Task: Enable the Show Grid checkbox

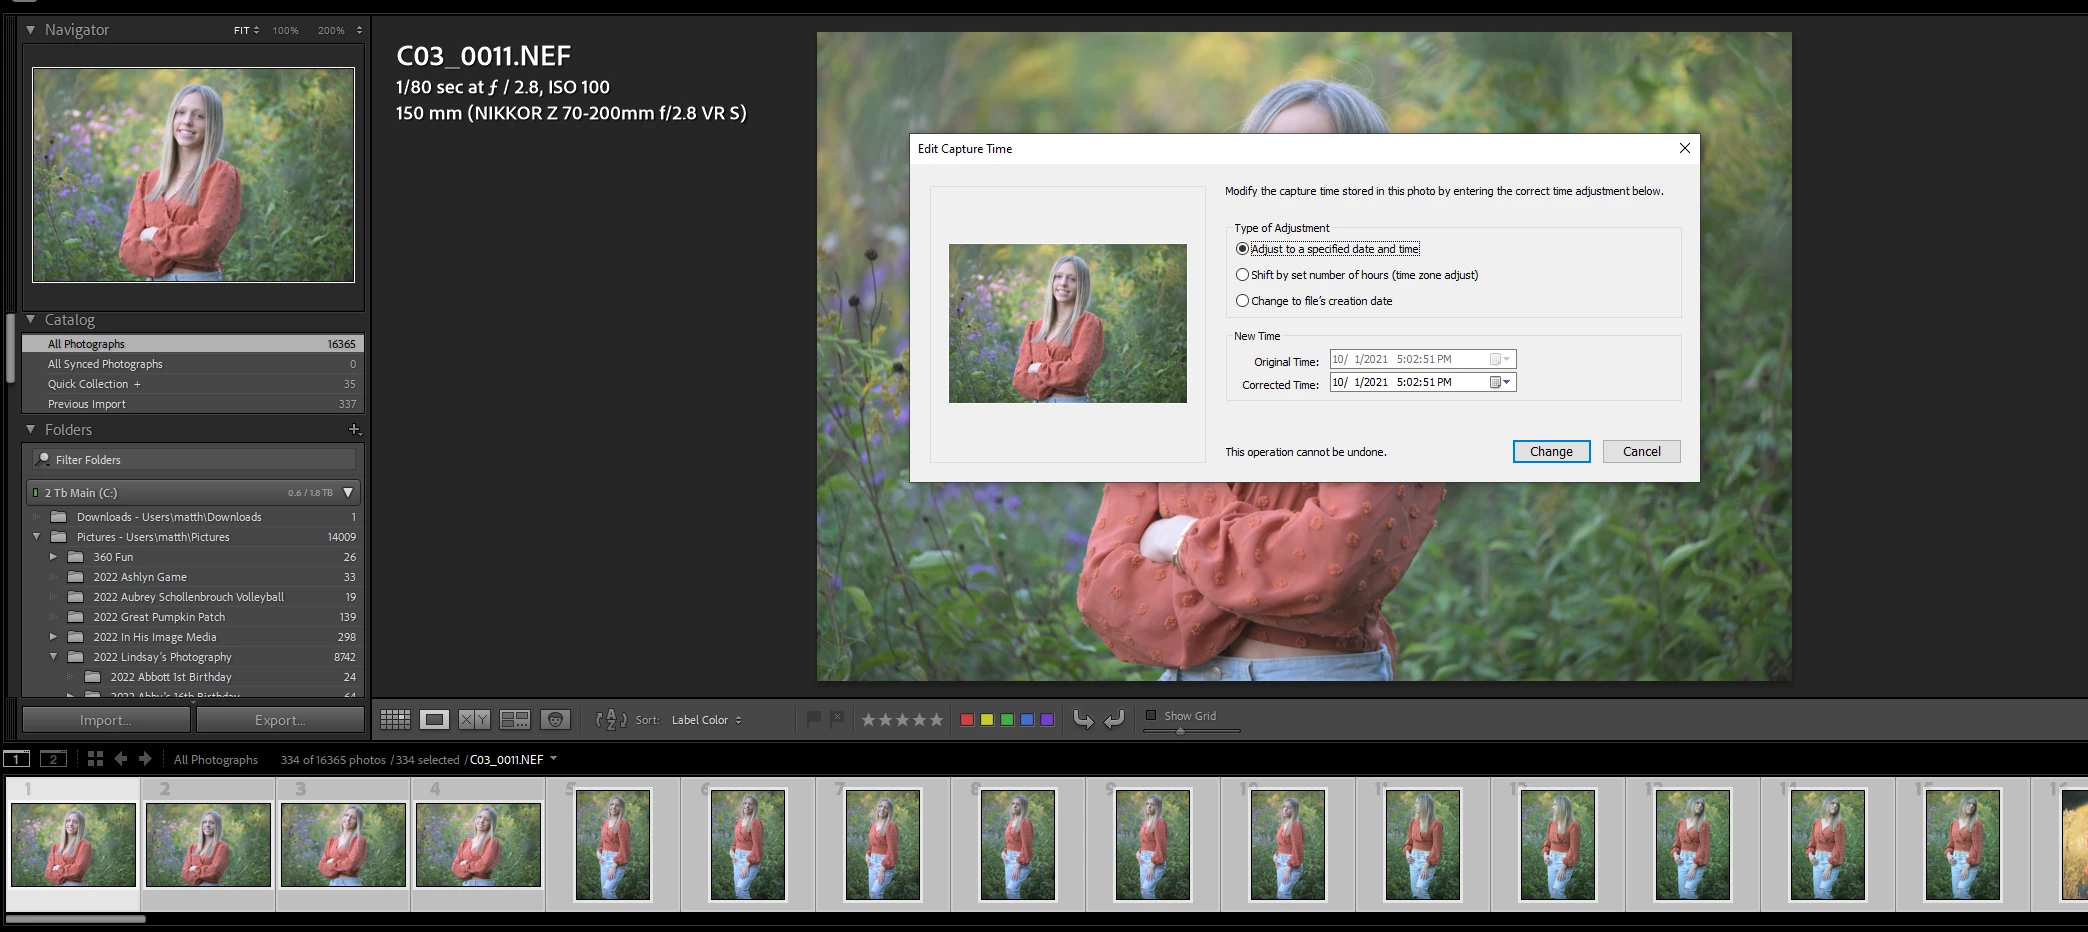Action: (1151, 716)
